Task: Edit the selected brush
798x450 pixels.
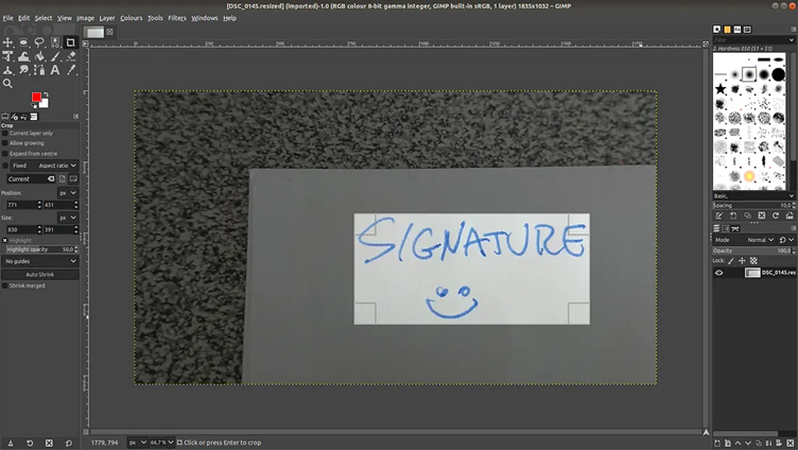Action: pos(719,216)
